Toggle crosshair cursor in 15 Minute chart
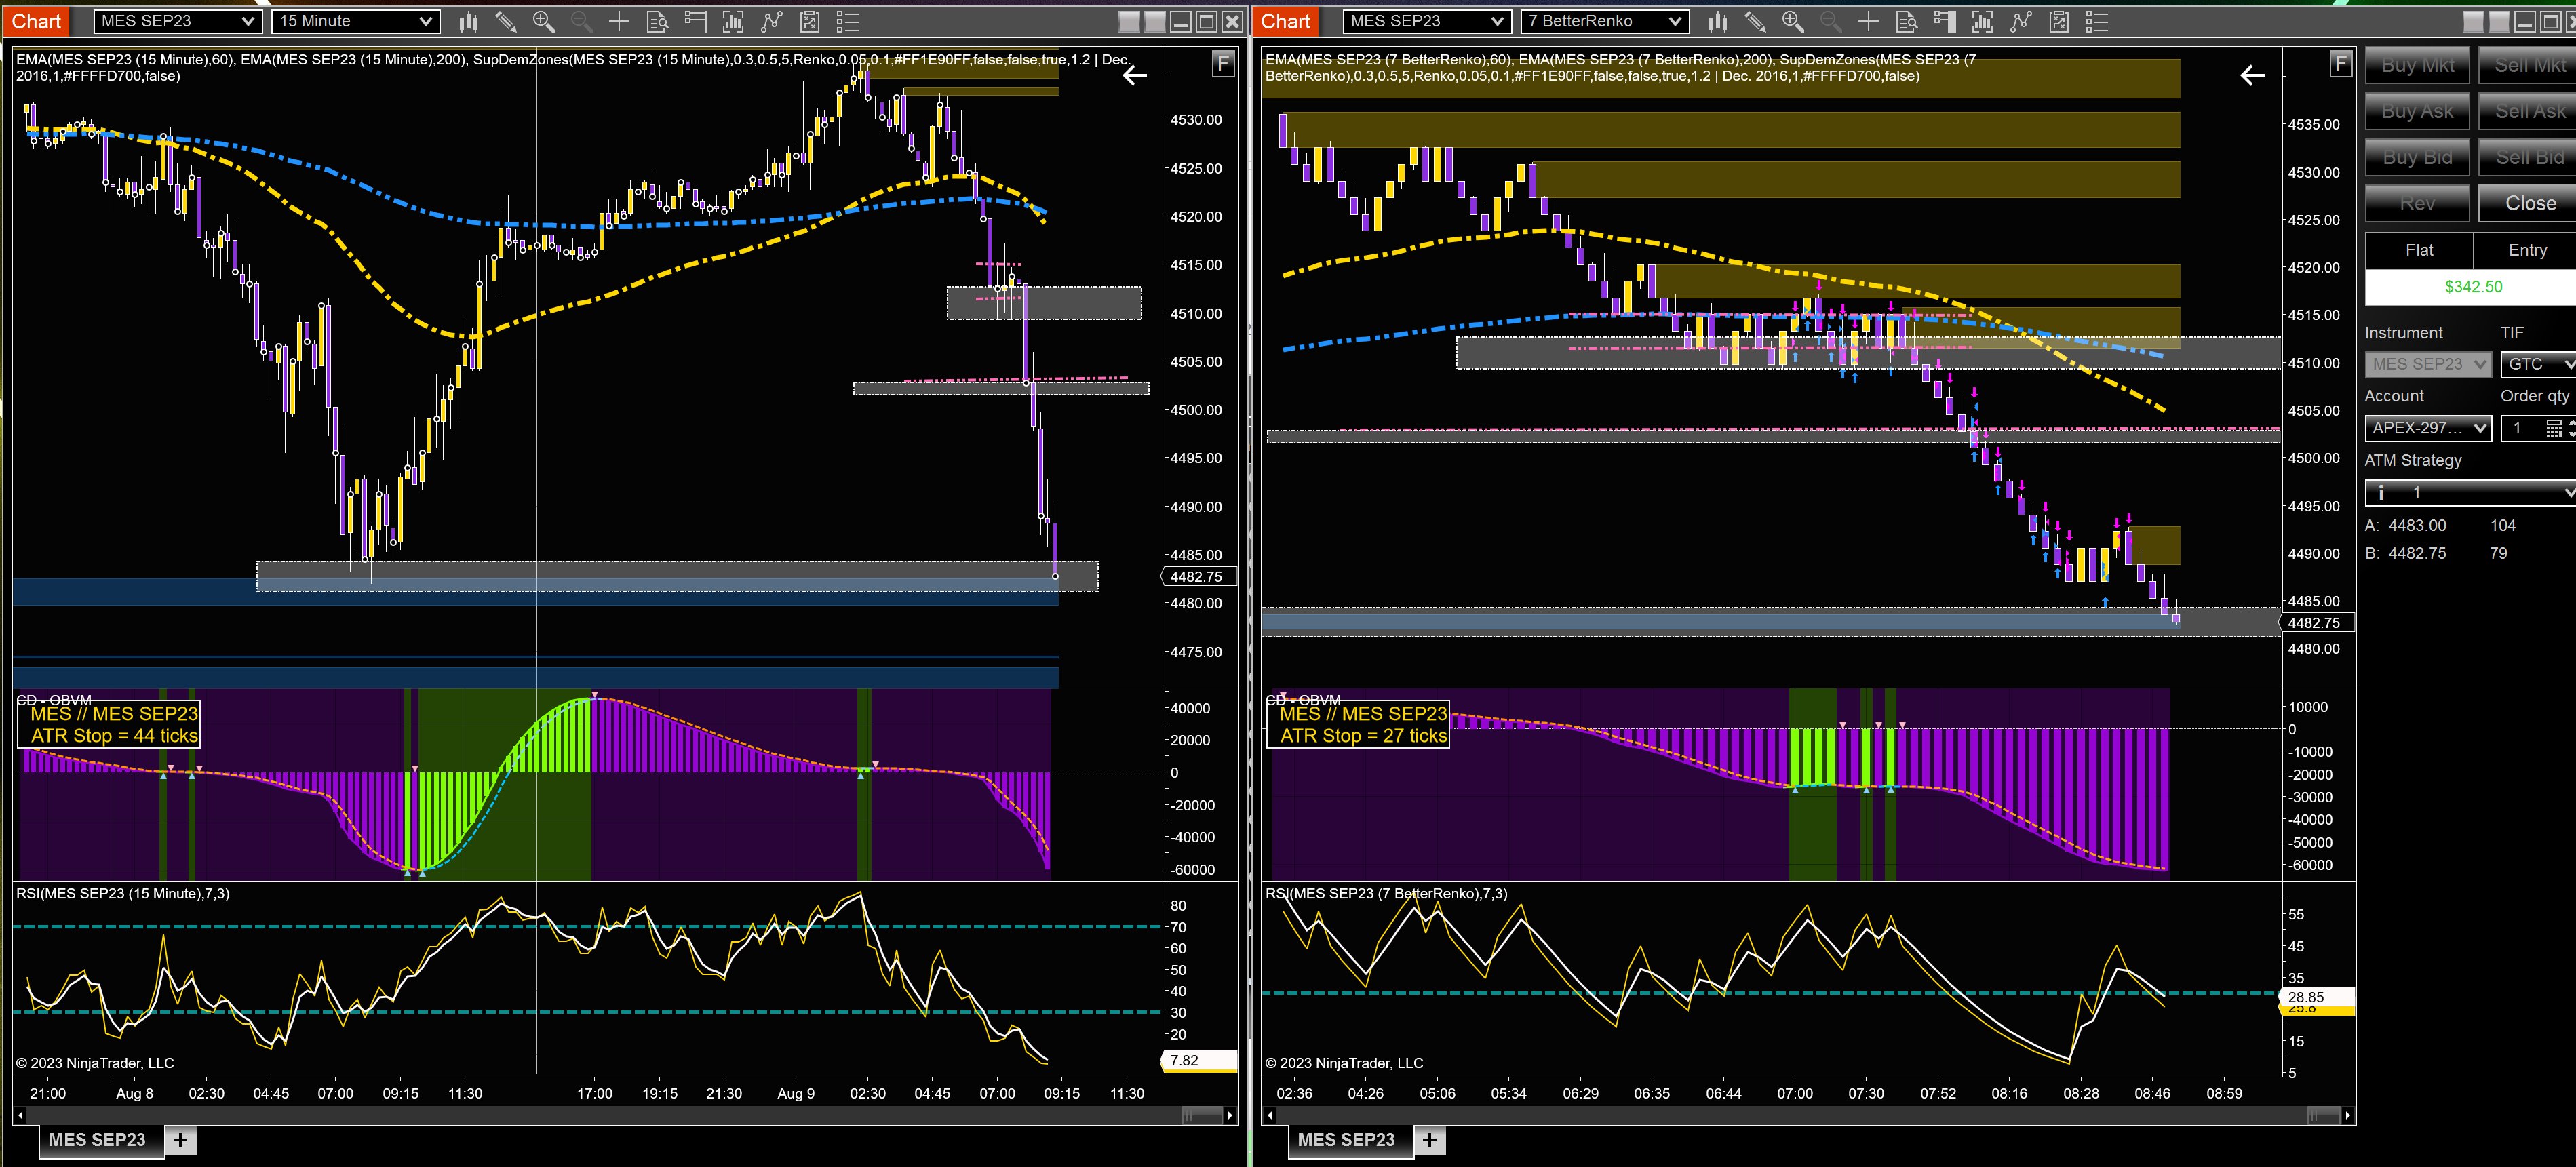Viewport: 2576px width, 1167px height. pyautogui.click(x=619, y=21)
